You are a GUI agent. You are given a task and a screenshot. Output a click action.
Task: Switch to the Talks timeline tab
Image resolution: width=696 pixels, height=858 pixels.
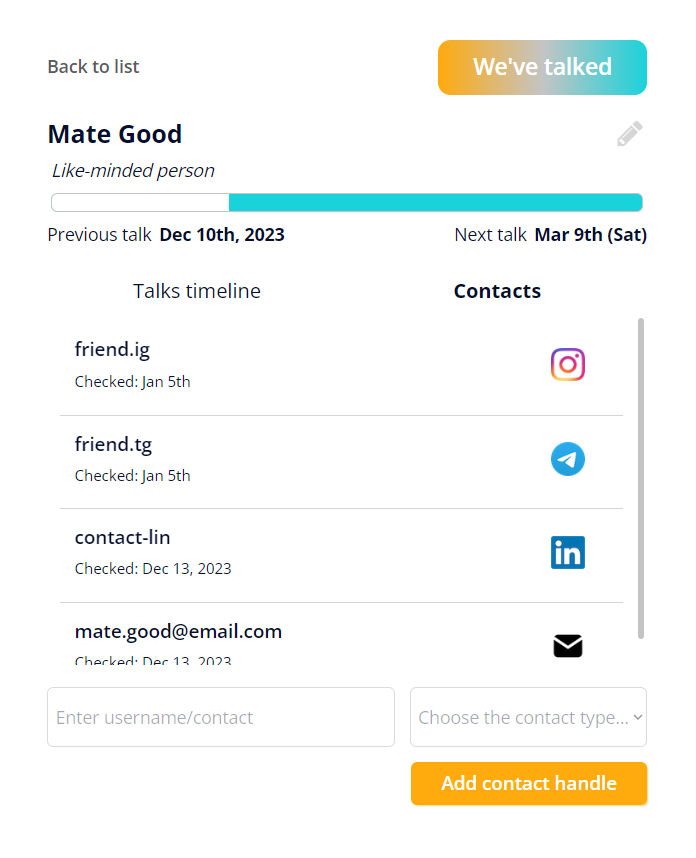pos(197,291)
